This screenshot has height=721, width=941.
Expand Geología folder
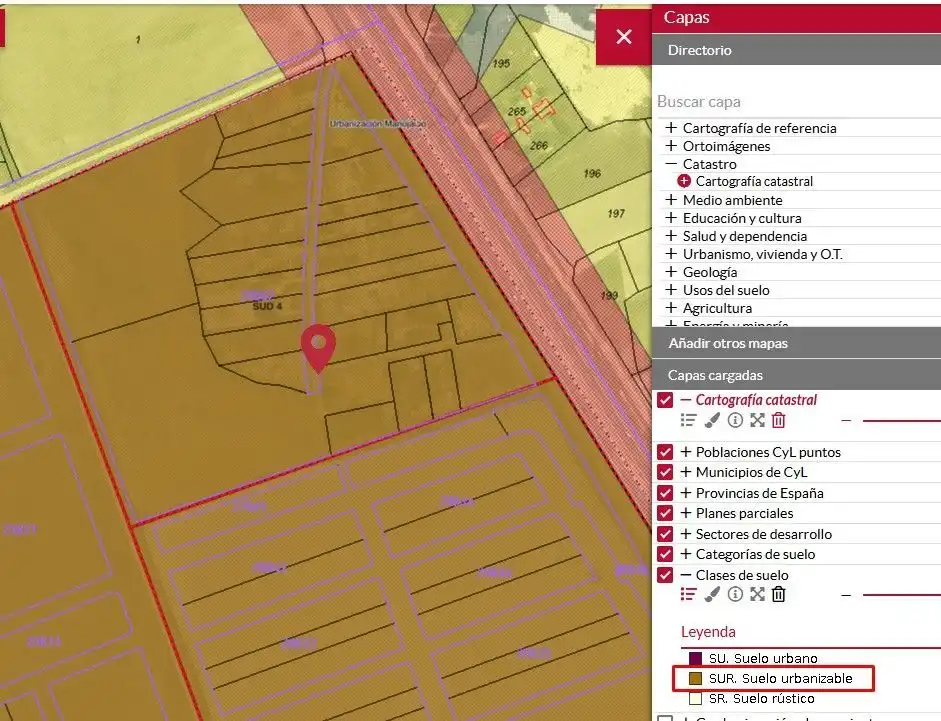click(x=671, y=272)
